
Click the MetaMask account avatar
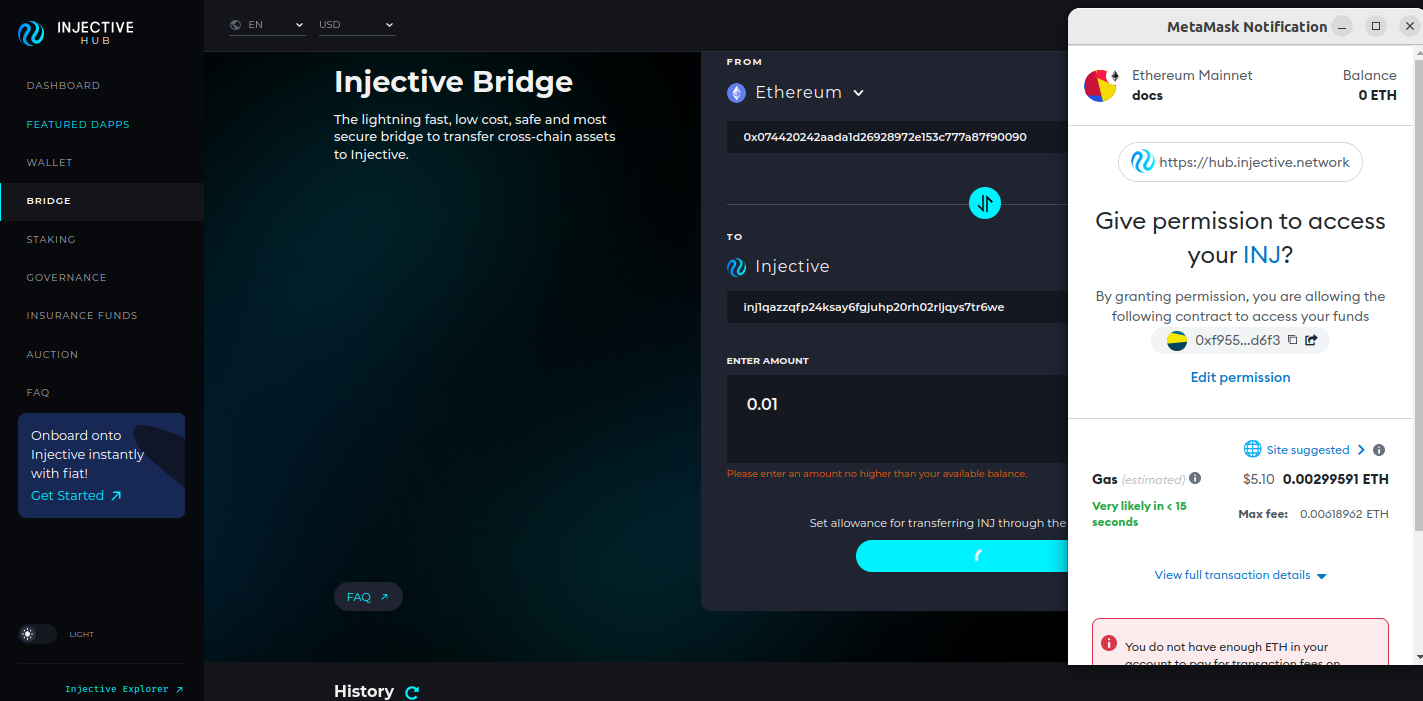tap(1100, 86)
